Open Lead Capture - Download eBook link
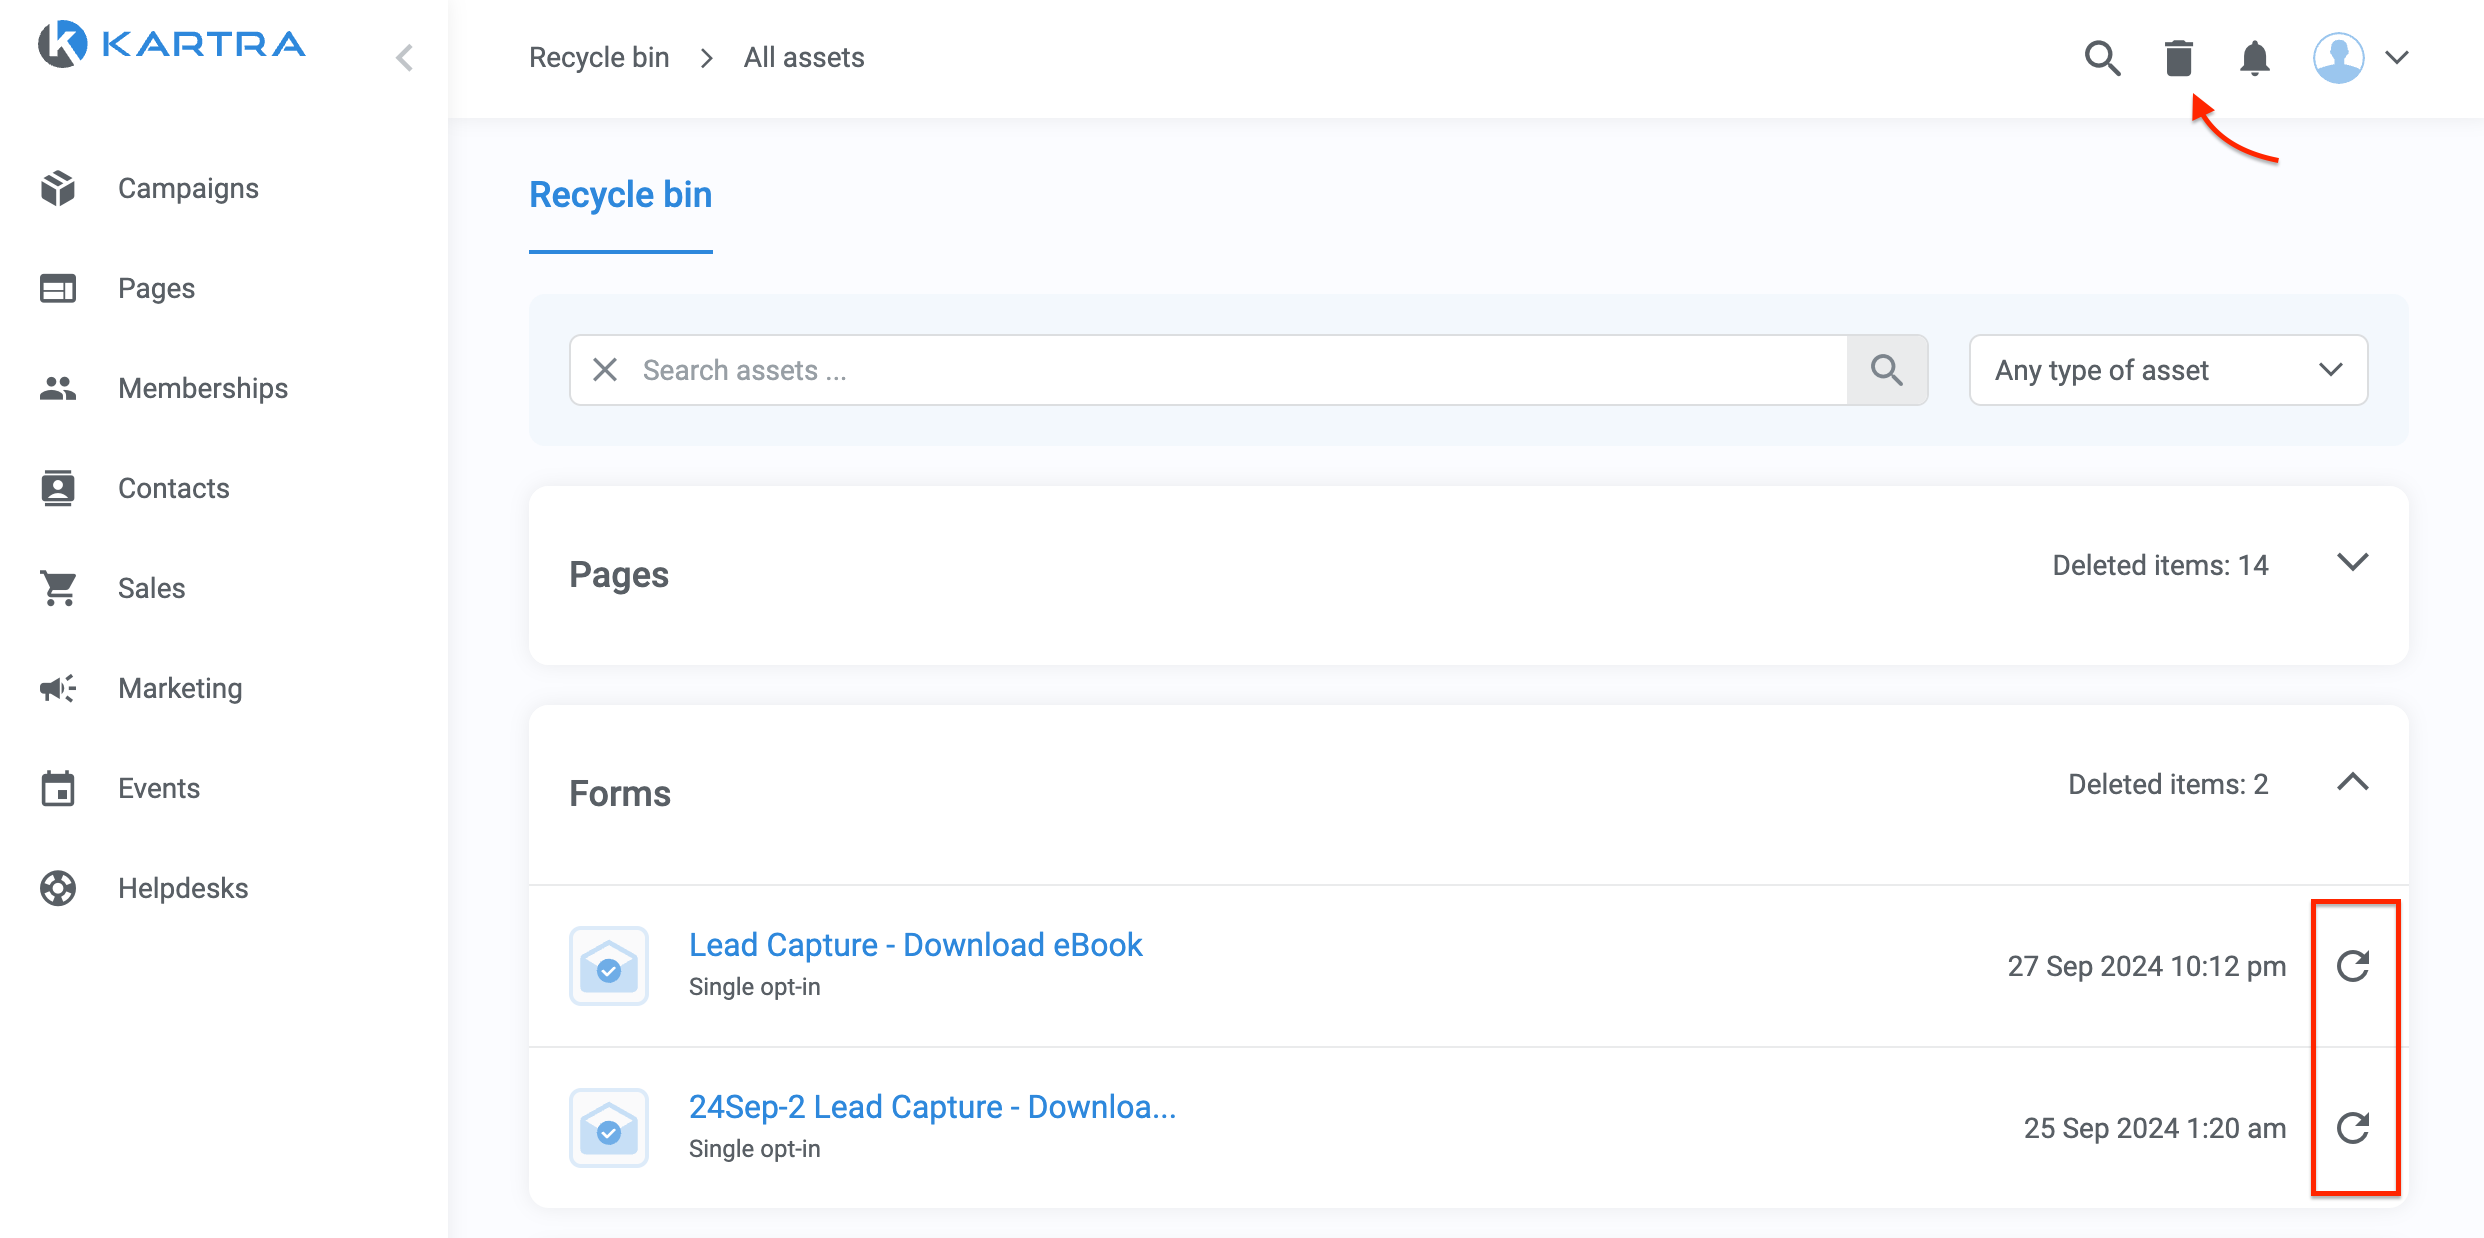This screenshot has width=2484, height=1238. (915, 945)
